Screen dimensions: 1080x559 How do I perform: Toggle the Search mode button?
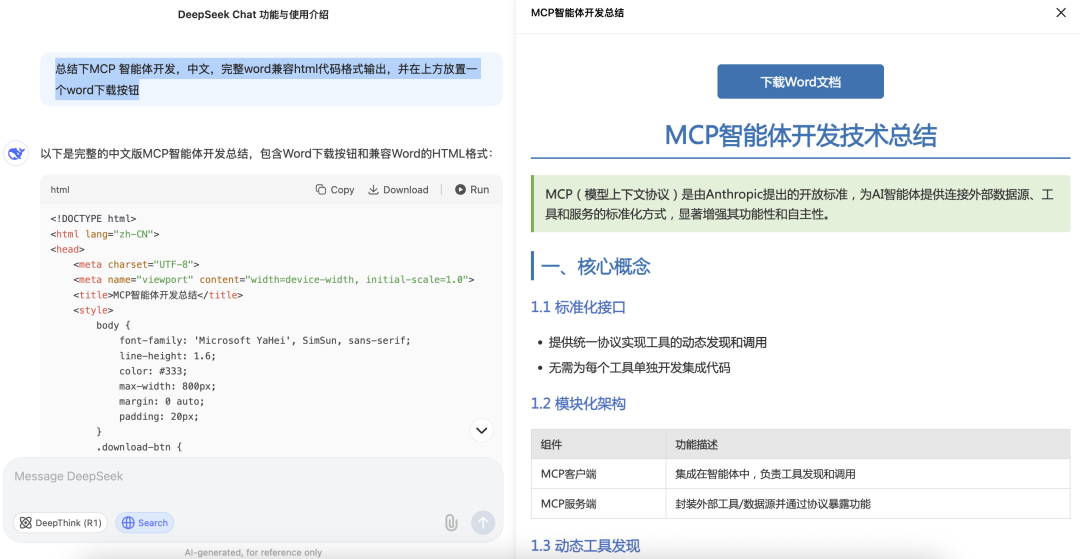pyautogui.click(x=145, y=523)
